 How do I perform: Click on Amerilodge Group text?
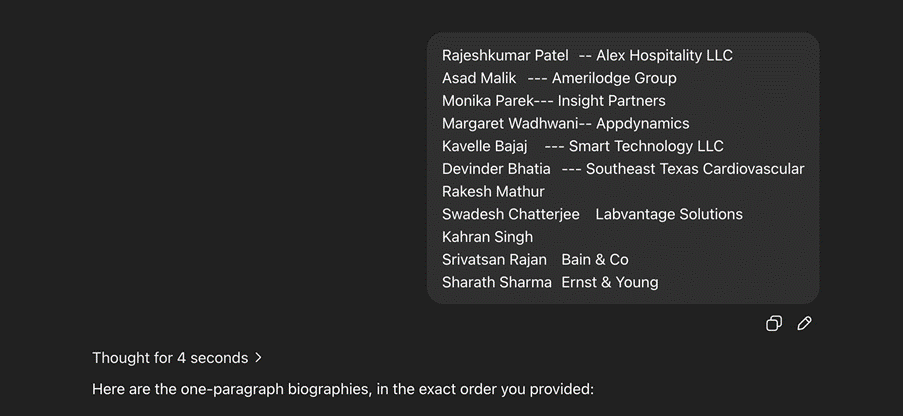click(614, 78)
